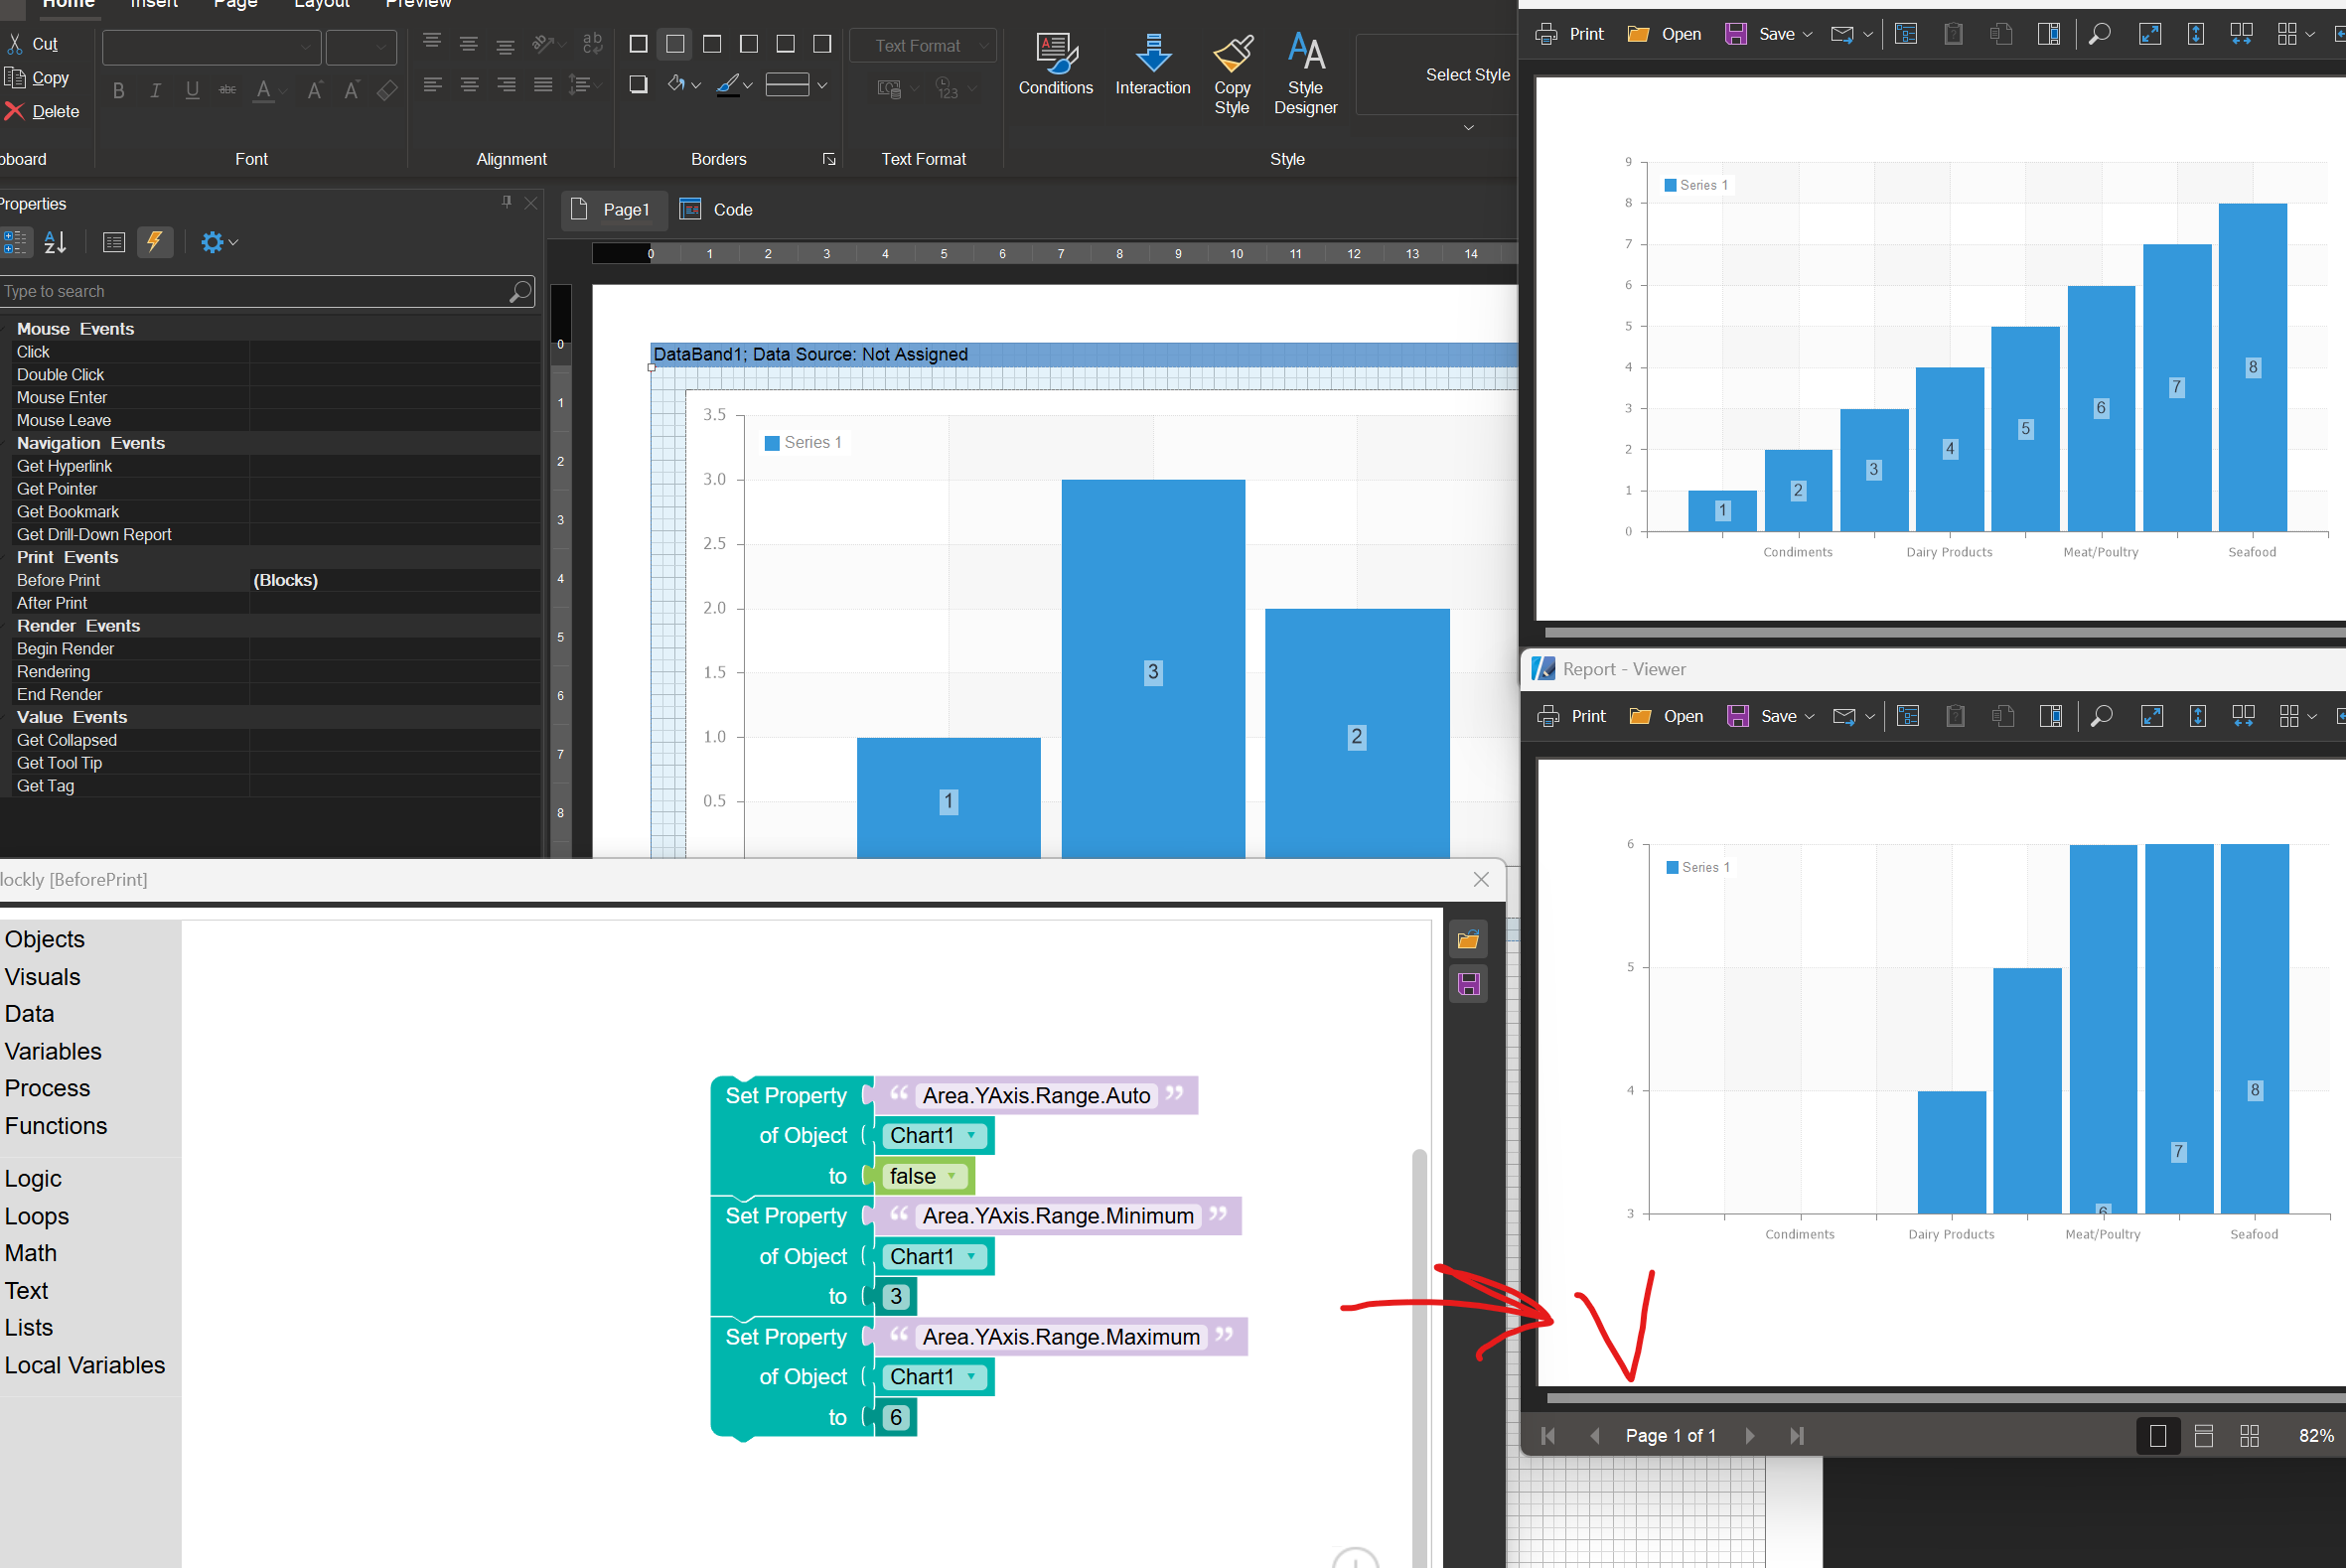Expand the Borders group dialog launcher
2346x1568 pixels.
point(829,159)
